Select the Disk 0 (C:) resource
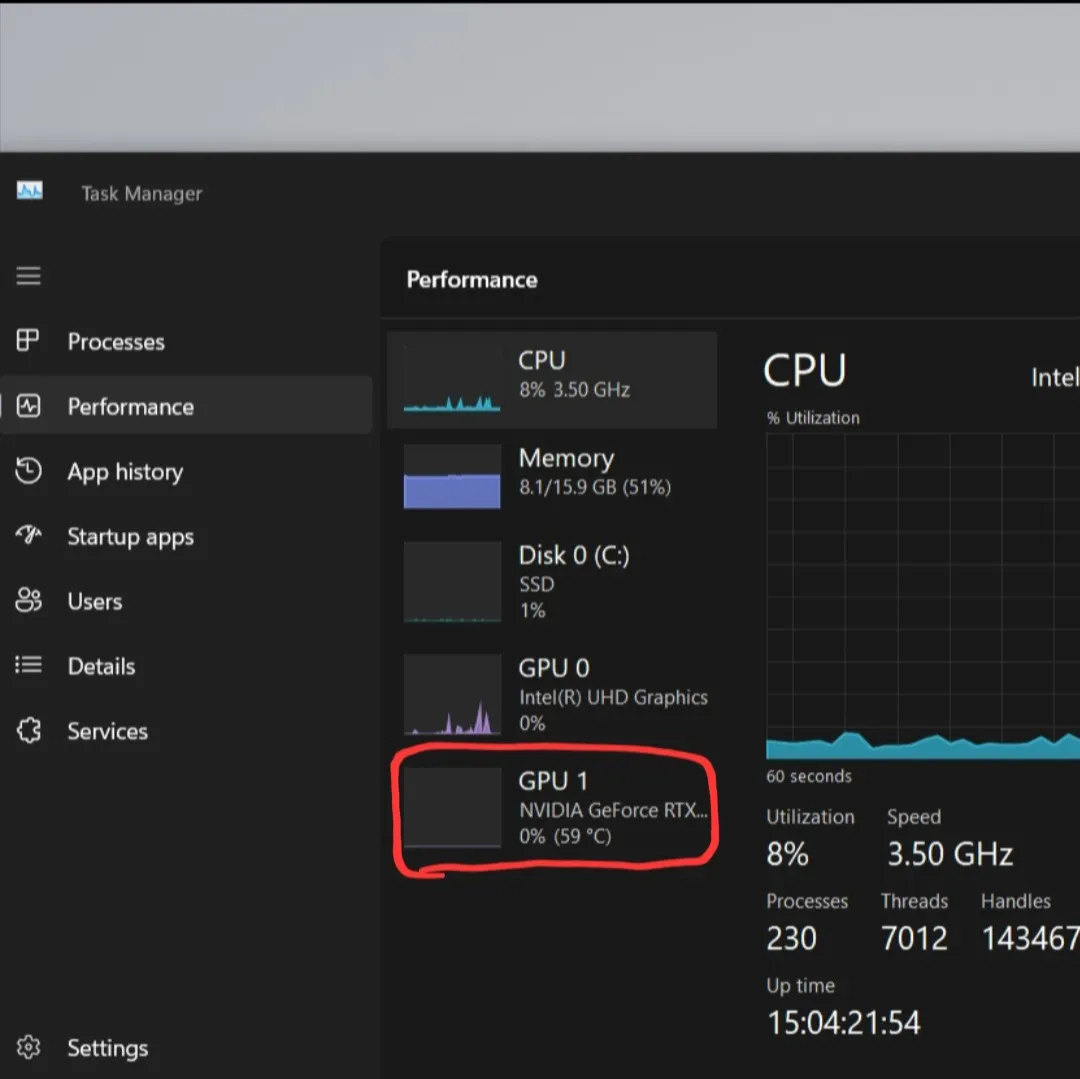The image size is (1080, 1079). click(552, 582)
